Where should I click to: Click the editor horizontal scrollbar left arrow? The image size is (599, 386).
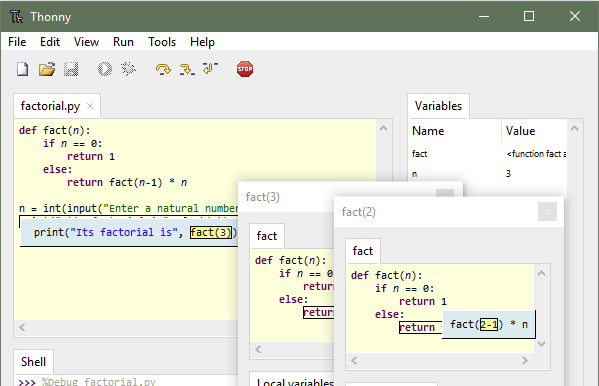point(22,328)
